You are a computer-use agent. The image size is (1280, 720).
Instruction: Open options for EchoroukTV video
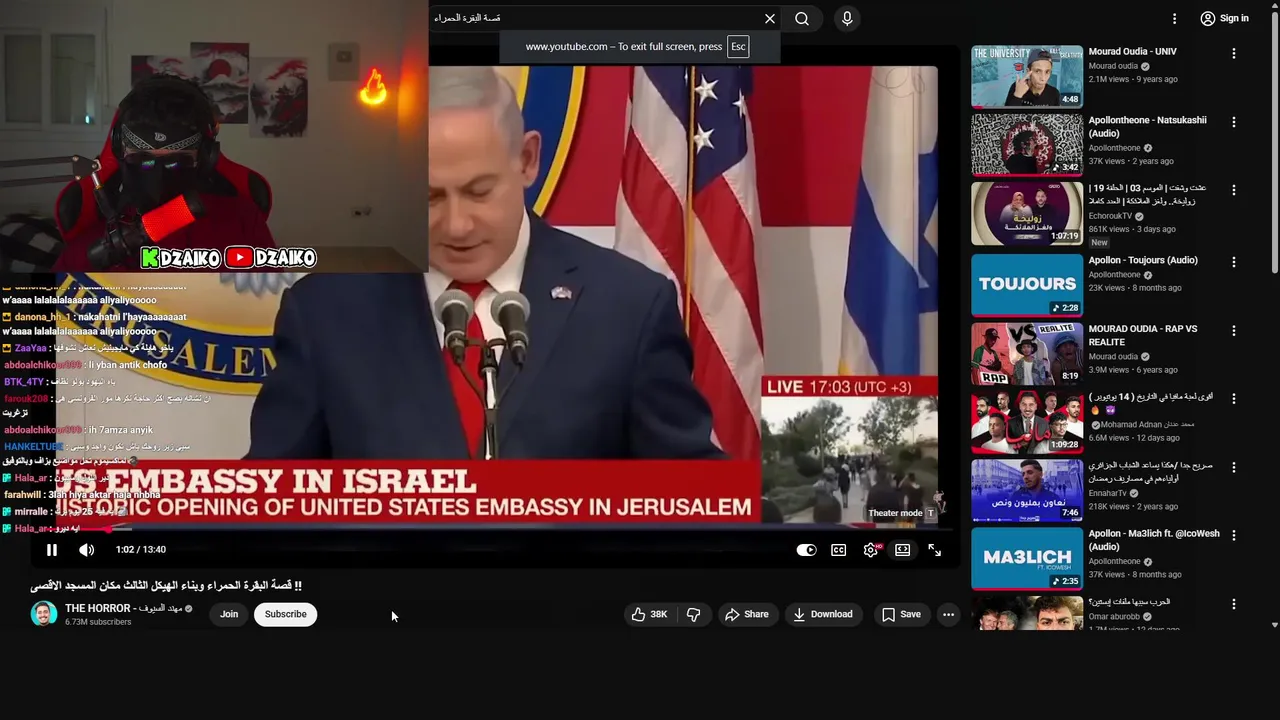(1233, 190)
